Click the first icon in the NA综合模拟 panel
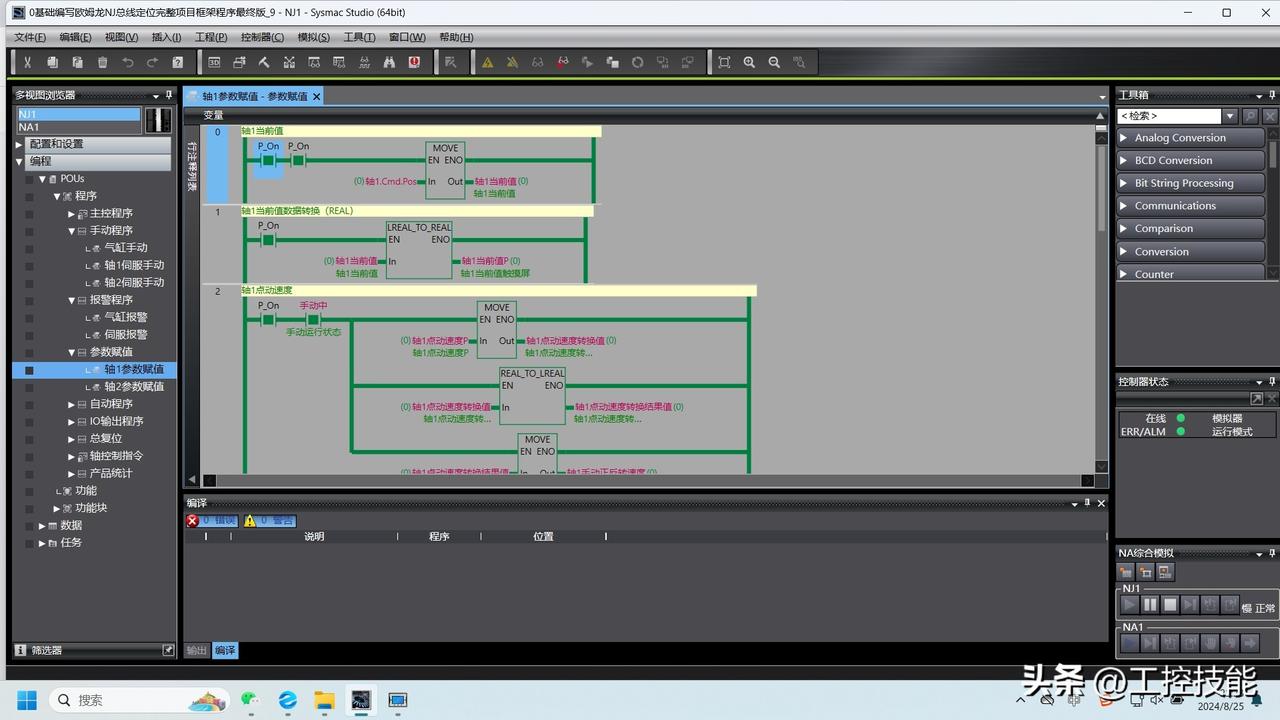 pyautogui.click(x=1126, y=572)
